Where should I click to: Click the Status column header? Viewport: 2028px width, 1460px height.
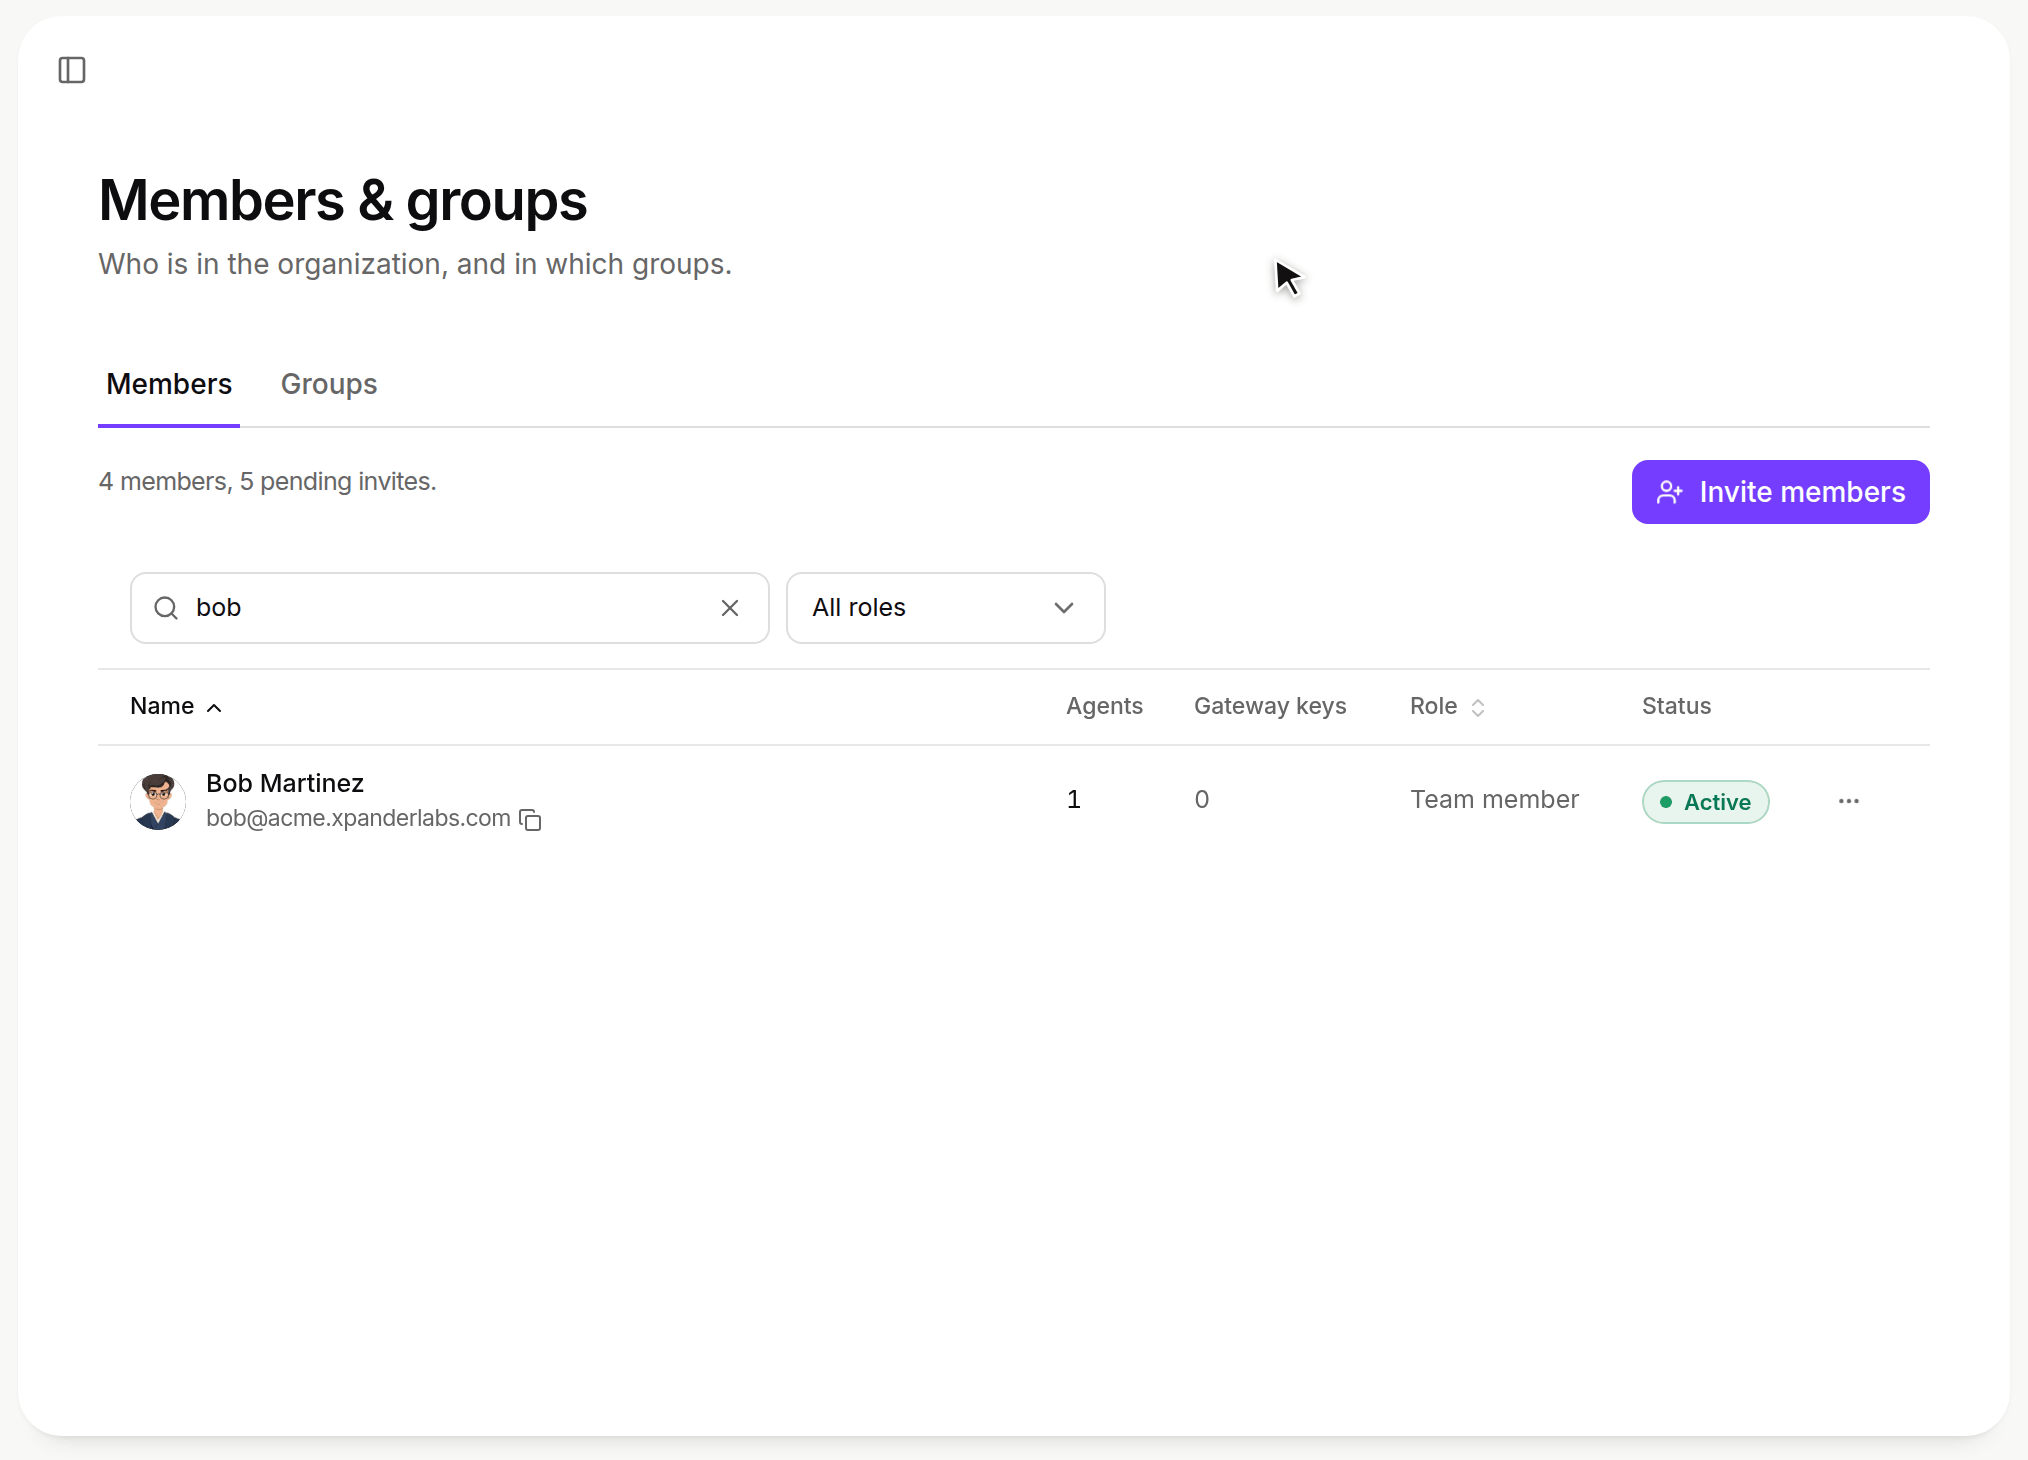(1676, 706)
